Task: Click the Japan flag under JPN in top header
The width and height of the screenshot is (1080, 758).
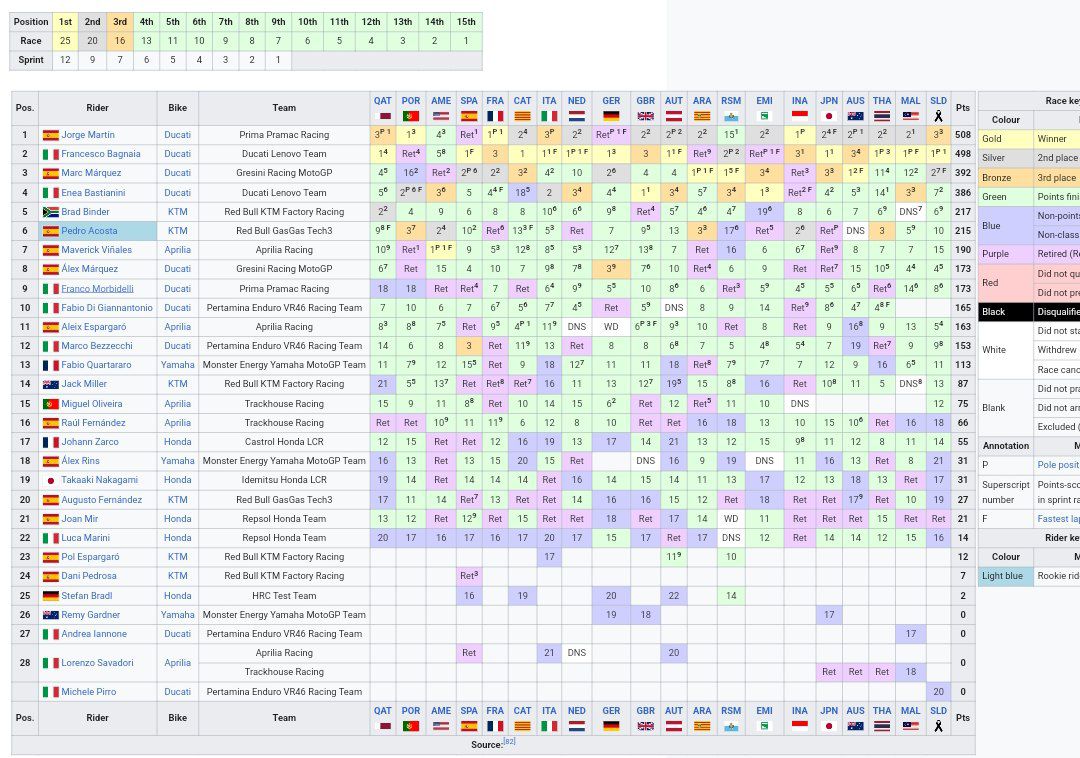Action: 829,116
